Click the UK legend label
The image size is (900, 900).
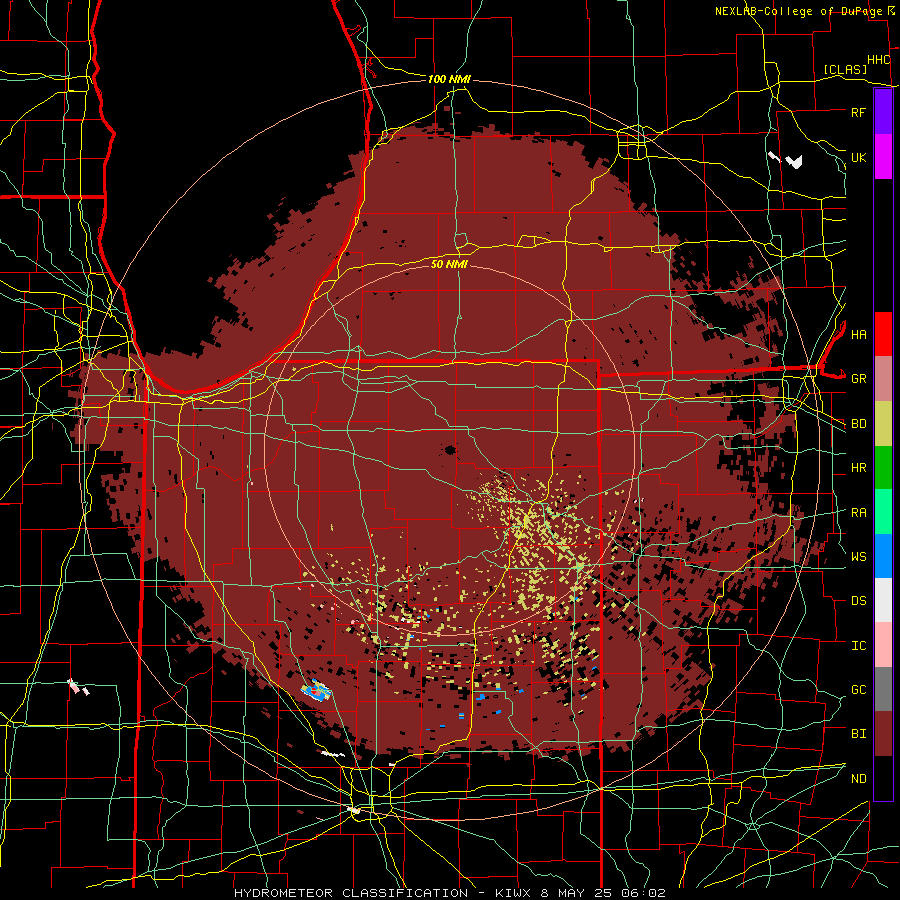point(858,157)
